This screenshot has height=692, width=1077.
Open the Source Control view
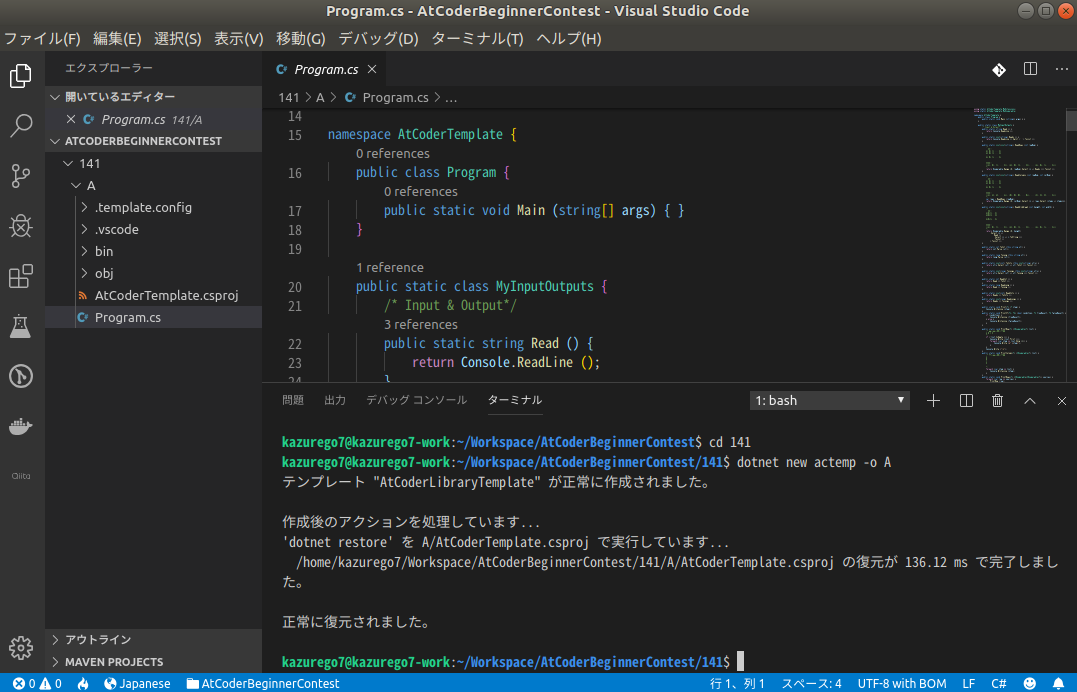click(x=21, y=176)
